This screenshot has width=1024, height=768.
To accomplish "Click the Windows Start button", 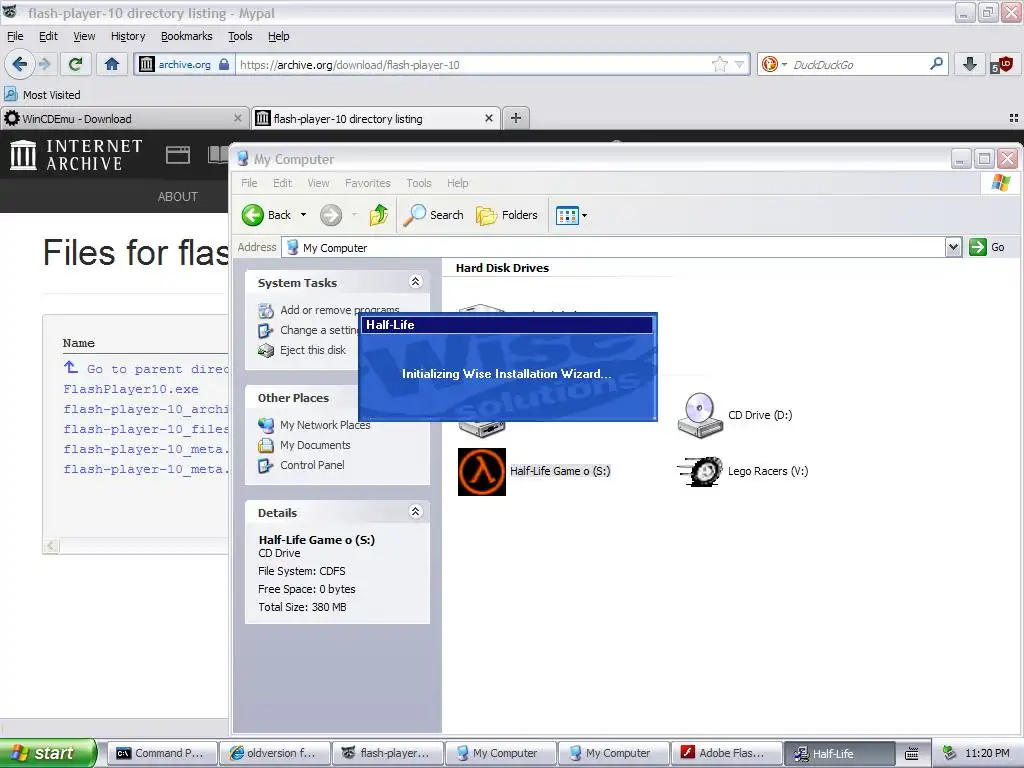I will click(48, 753).
